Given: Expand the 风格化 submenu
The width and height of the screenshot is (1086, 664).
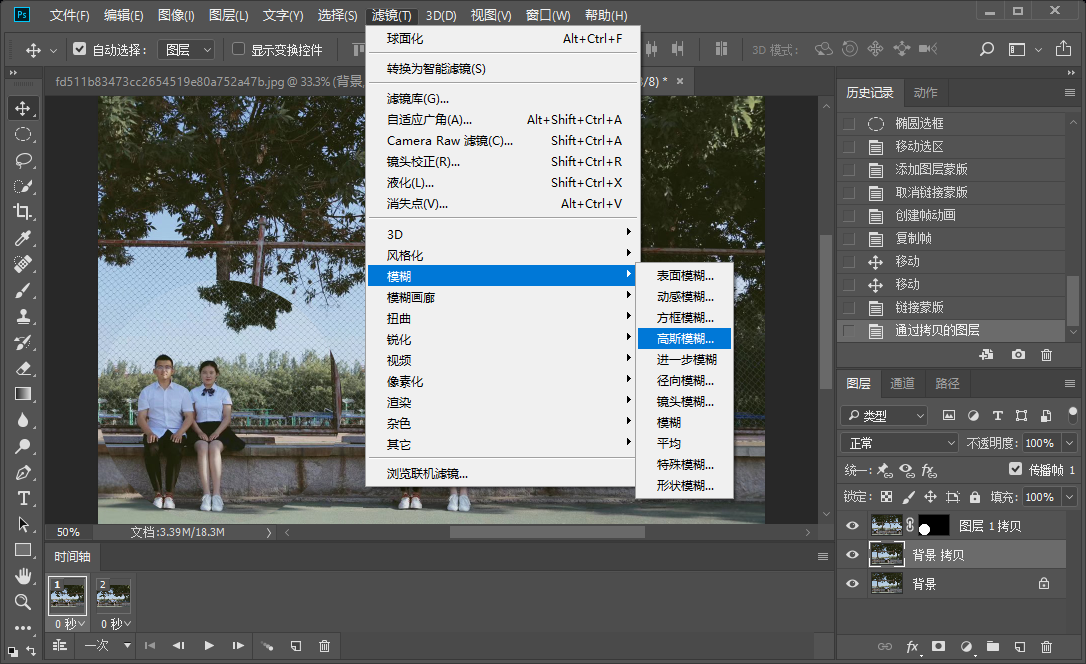Looking at the screenshot, I should click(501, 255).
